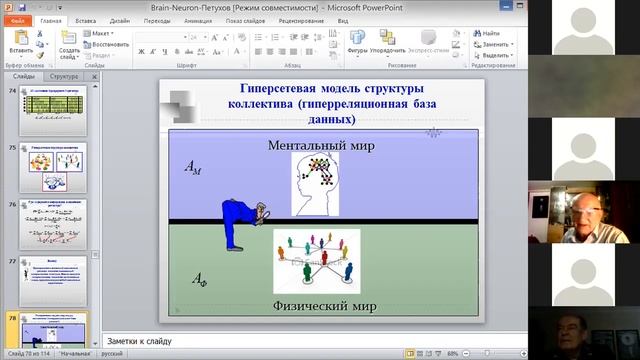Toggle text Shadow formatting

(x=177, y=52)
